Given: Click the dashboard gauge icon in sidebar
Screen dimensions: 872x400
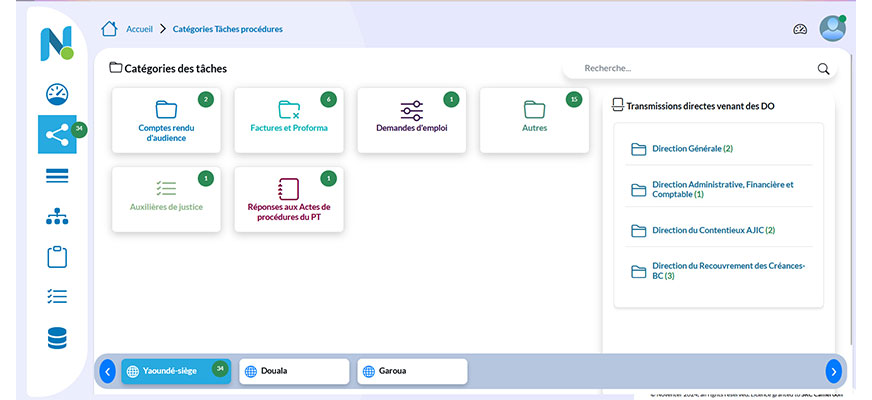Looking at the screenshot, I should coord(57,95).
